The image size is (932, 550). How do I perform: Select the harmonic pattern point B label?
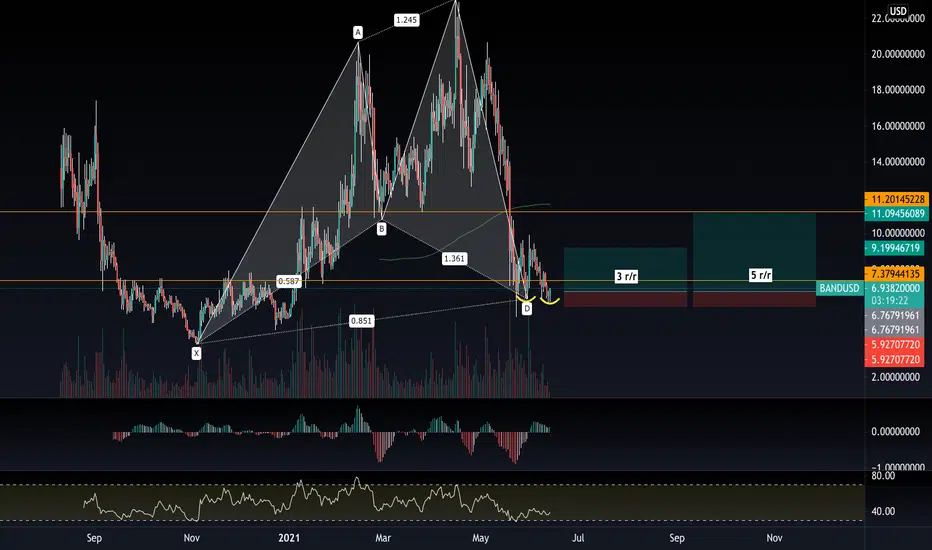click(x=382, y=228)
